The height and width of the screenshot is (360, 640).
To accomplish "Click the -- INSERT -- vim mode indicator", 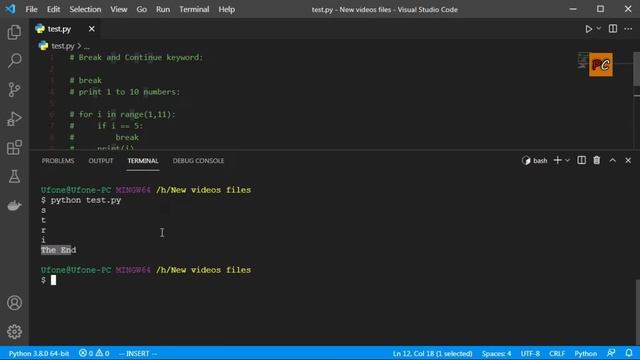I will (x=138, y=353).
